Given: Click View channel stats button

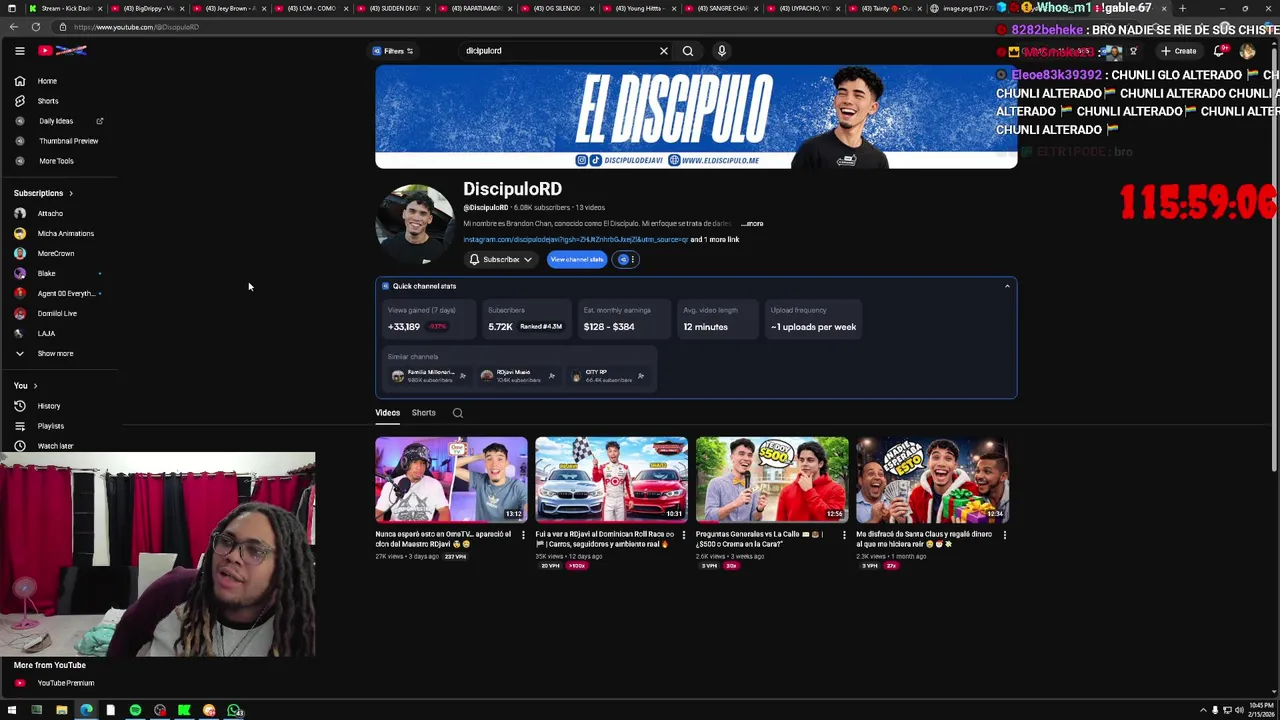Looking at the screenshot, I should [577, 259].
